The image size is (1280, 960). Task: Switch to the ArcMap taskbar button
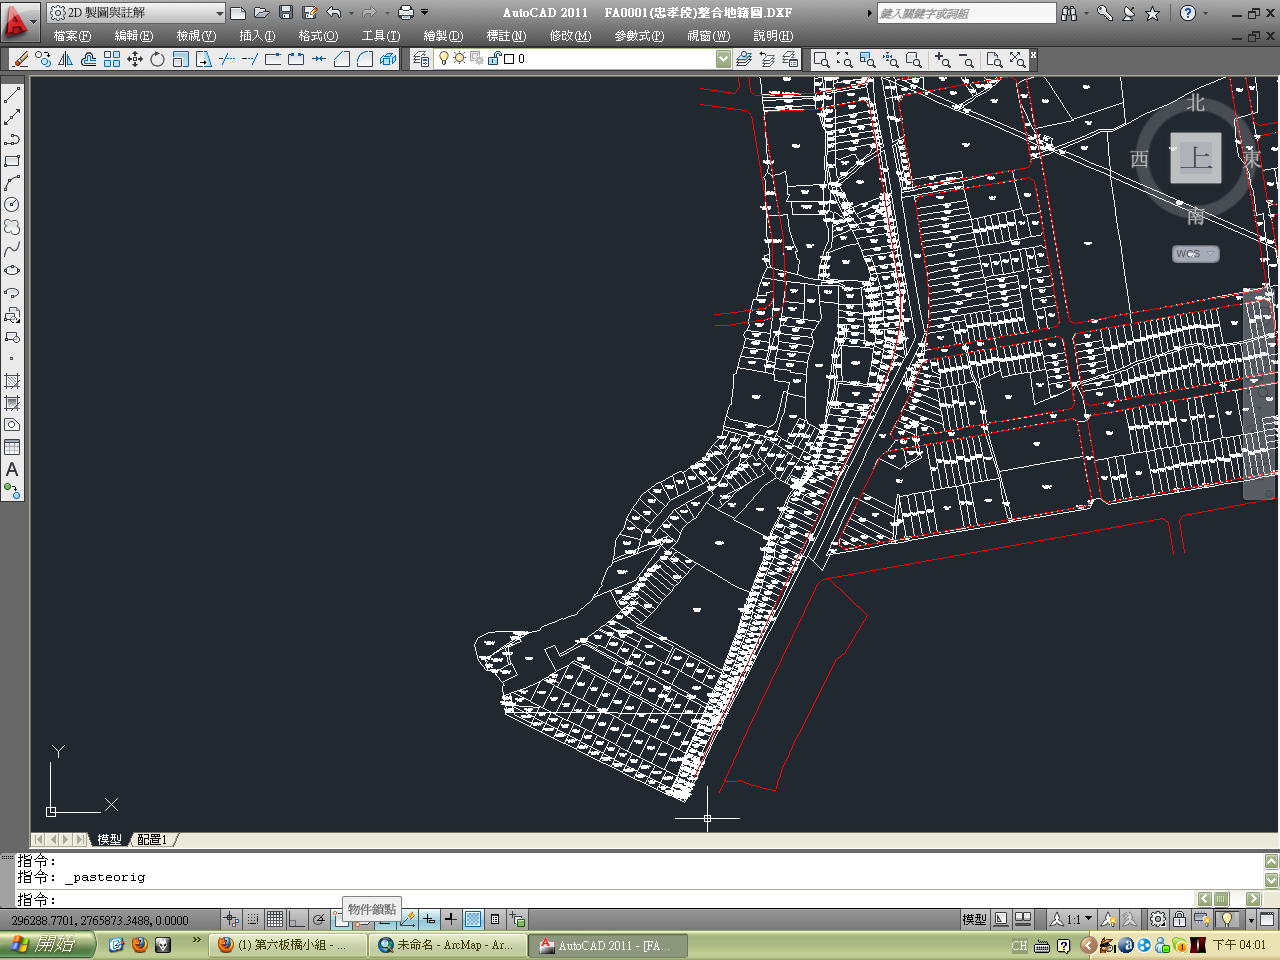point(446,945)
